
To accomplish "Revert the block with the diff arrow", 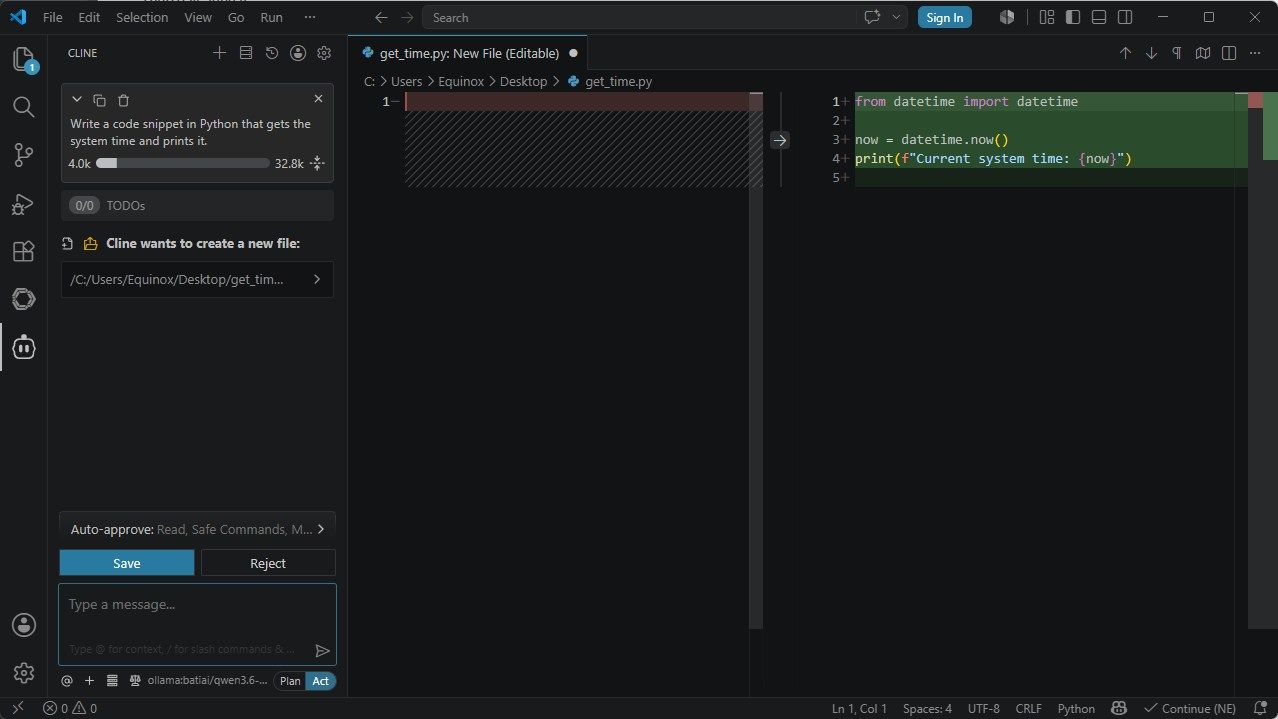I will [x=779, y=140].
